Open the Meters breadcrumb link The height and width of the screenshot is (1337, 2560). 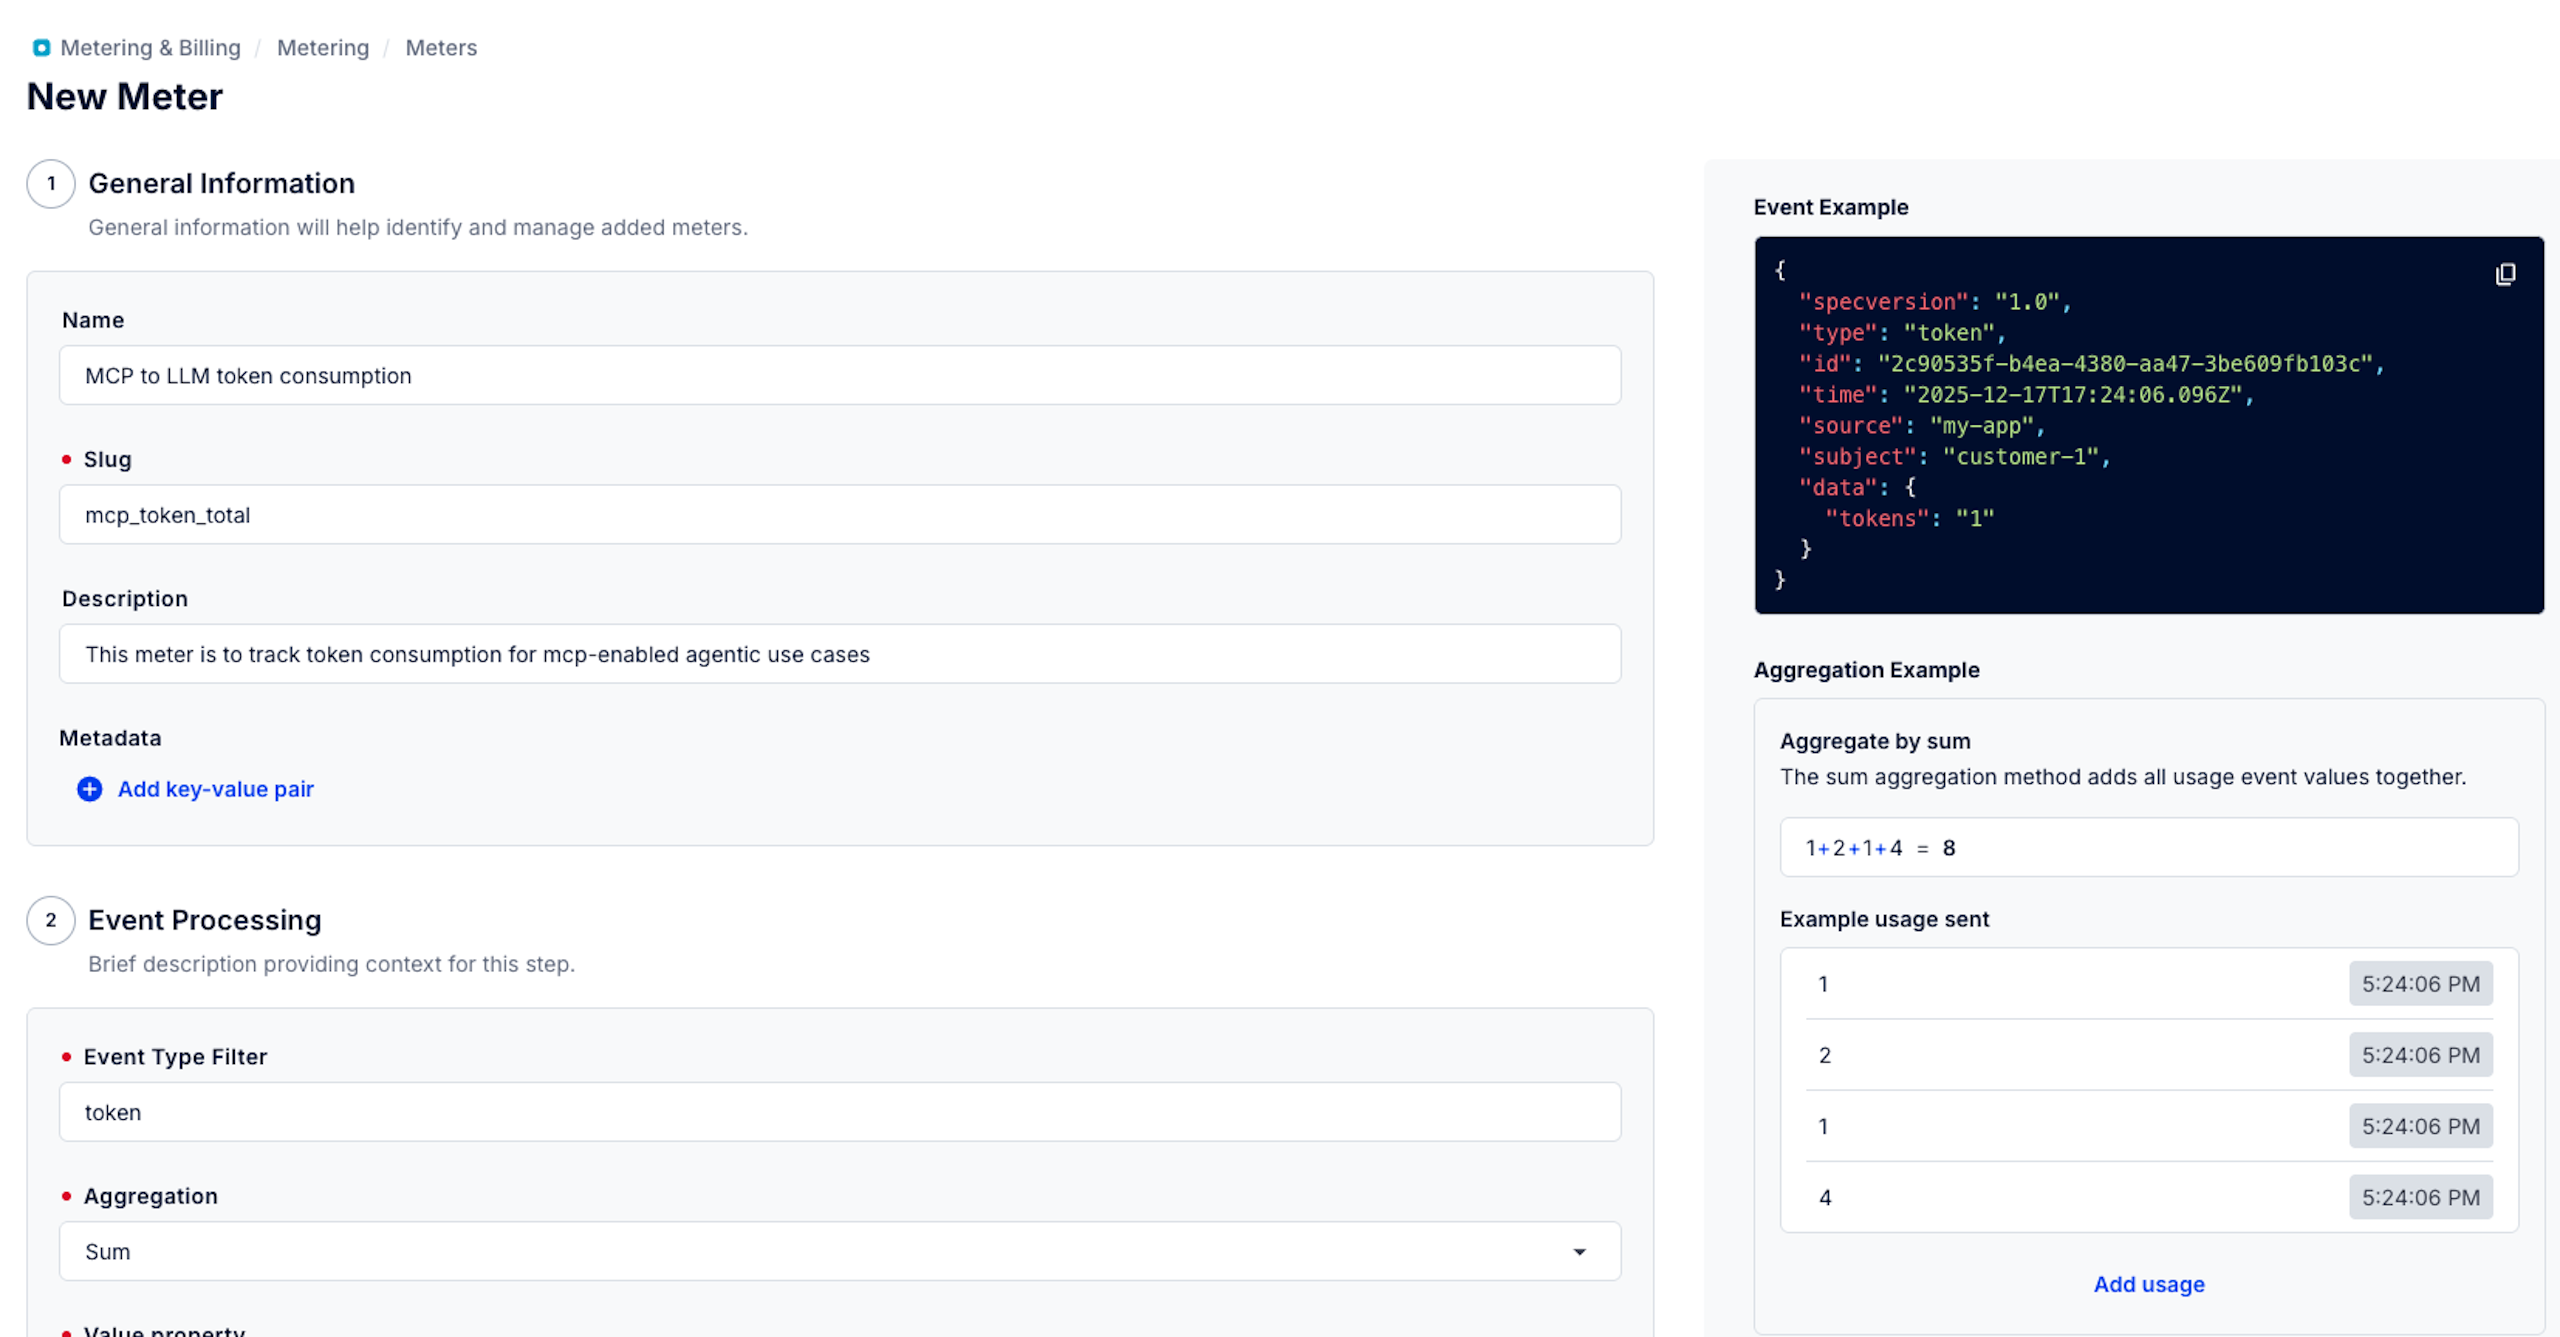point(441,48)
